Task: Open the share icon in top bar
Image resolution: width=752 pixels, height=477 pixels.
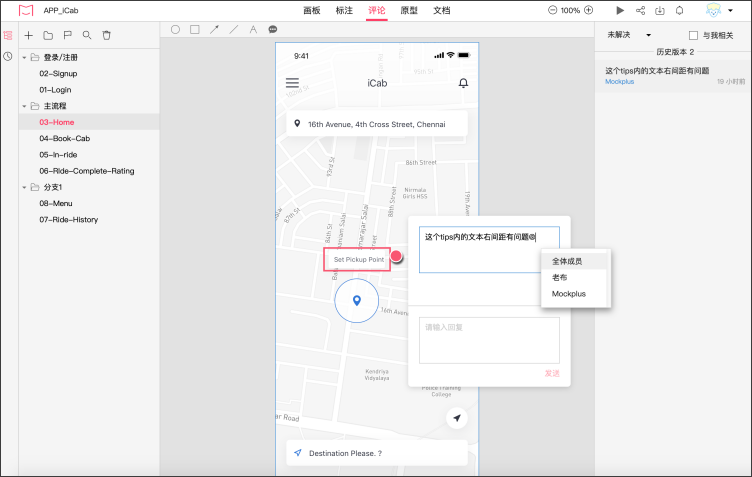Action: (640, 10)
